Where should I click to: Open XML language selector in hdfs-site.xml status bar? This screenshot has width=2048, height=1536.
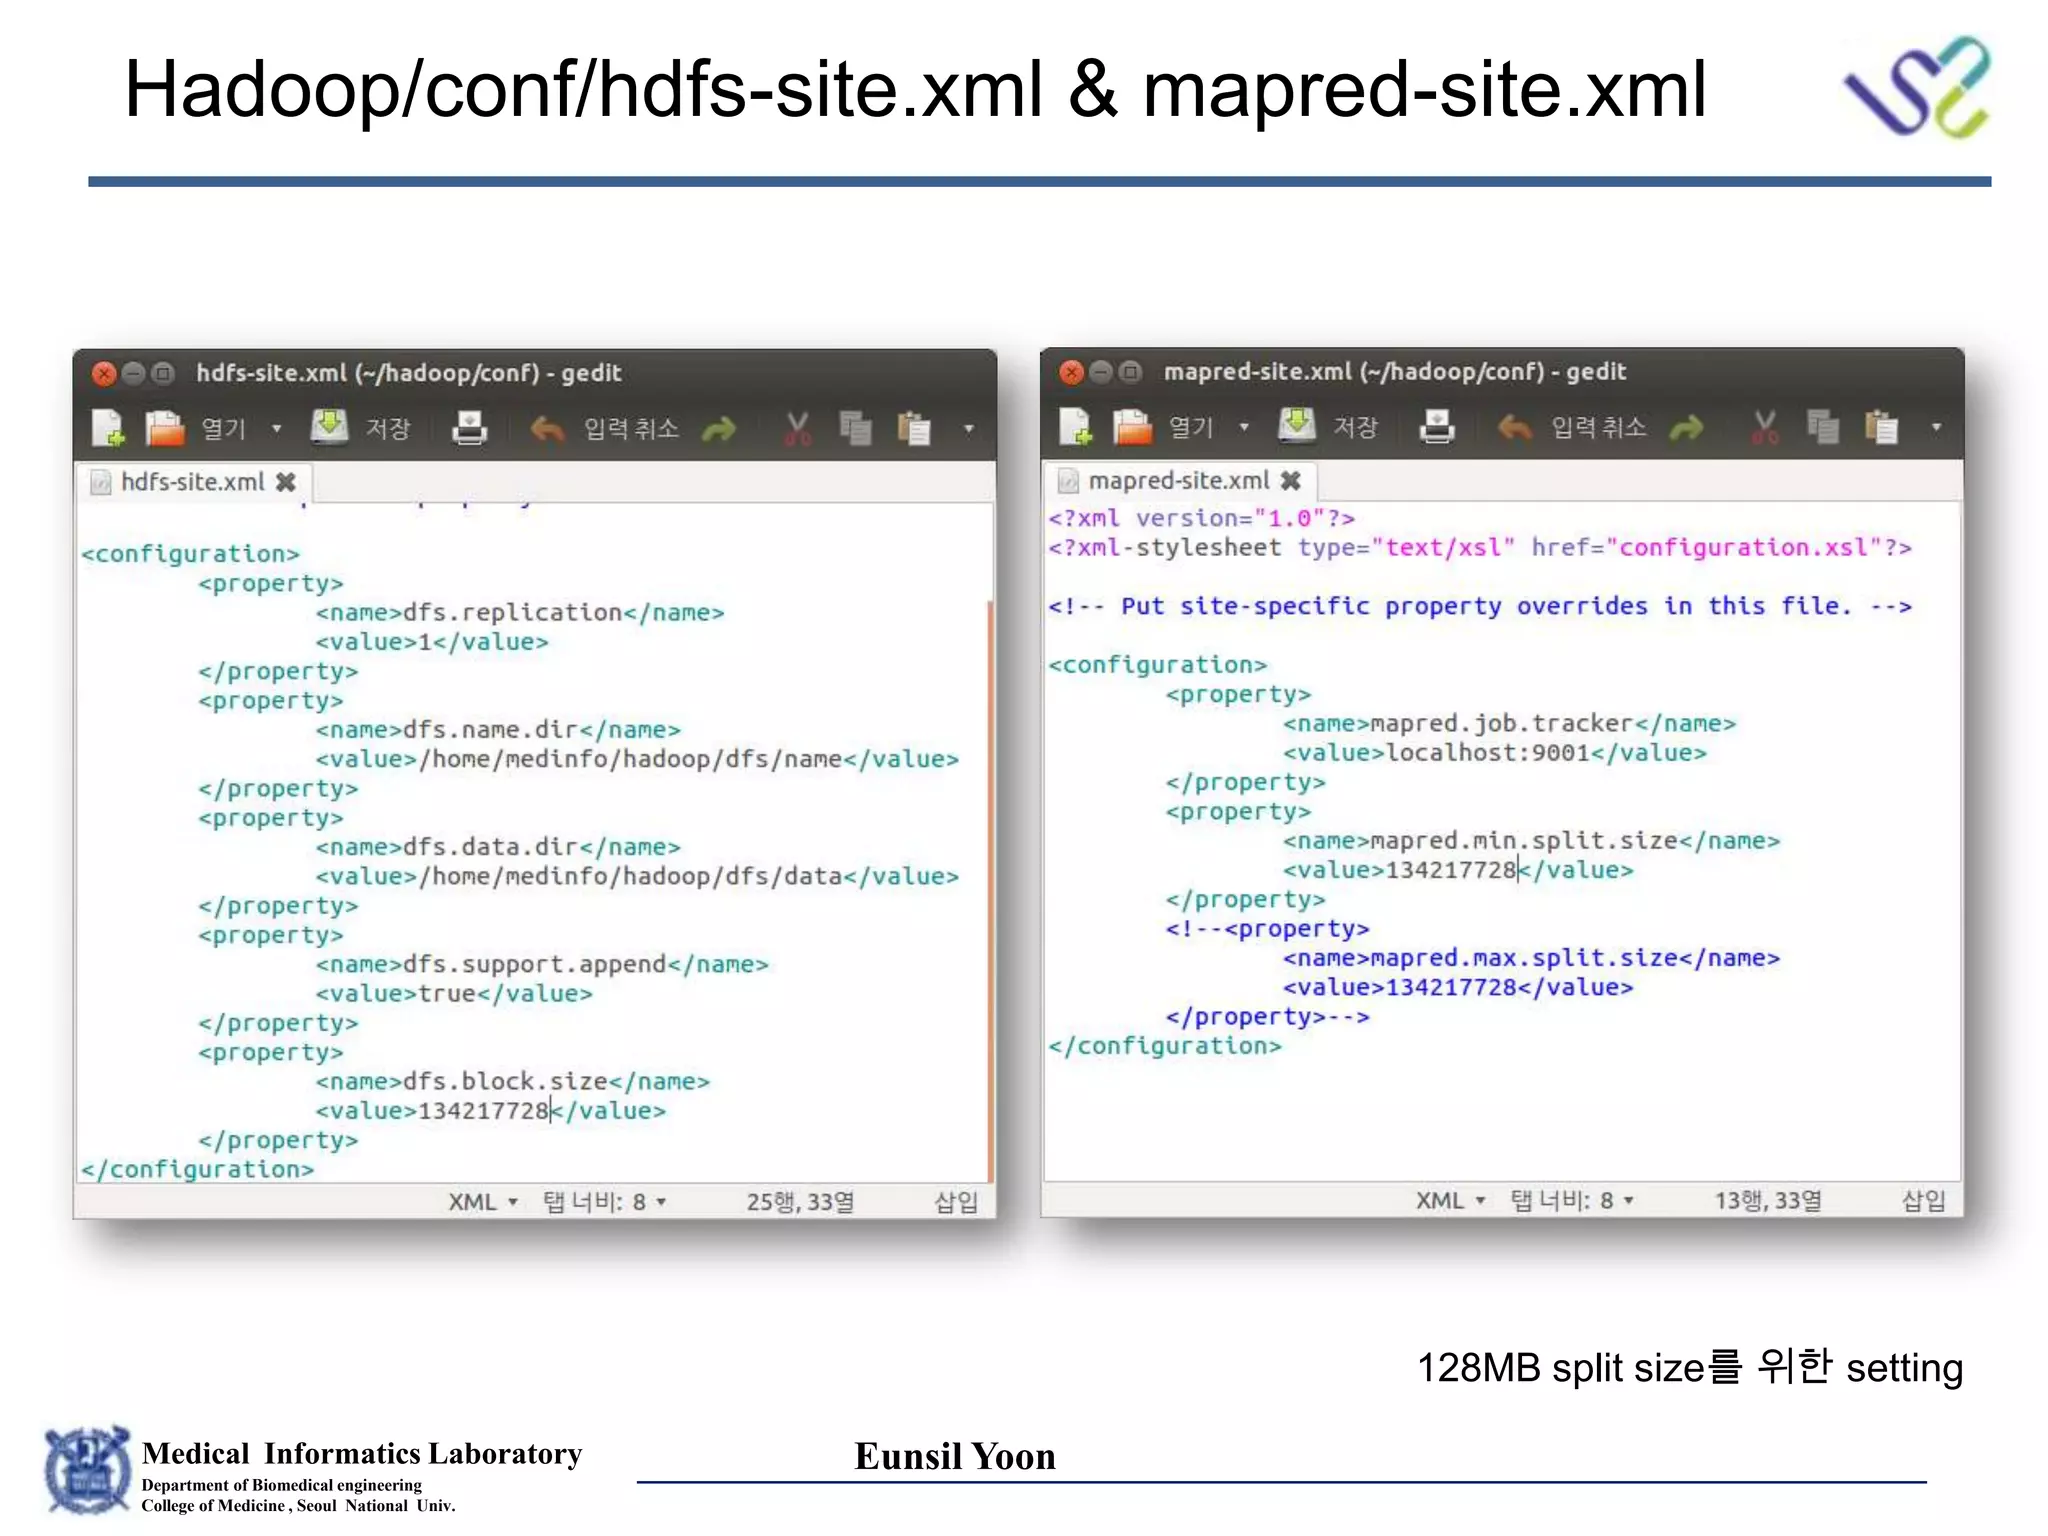coord(482,1202)
